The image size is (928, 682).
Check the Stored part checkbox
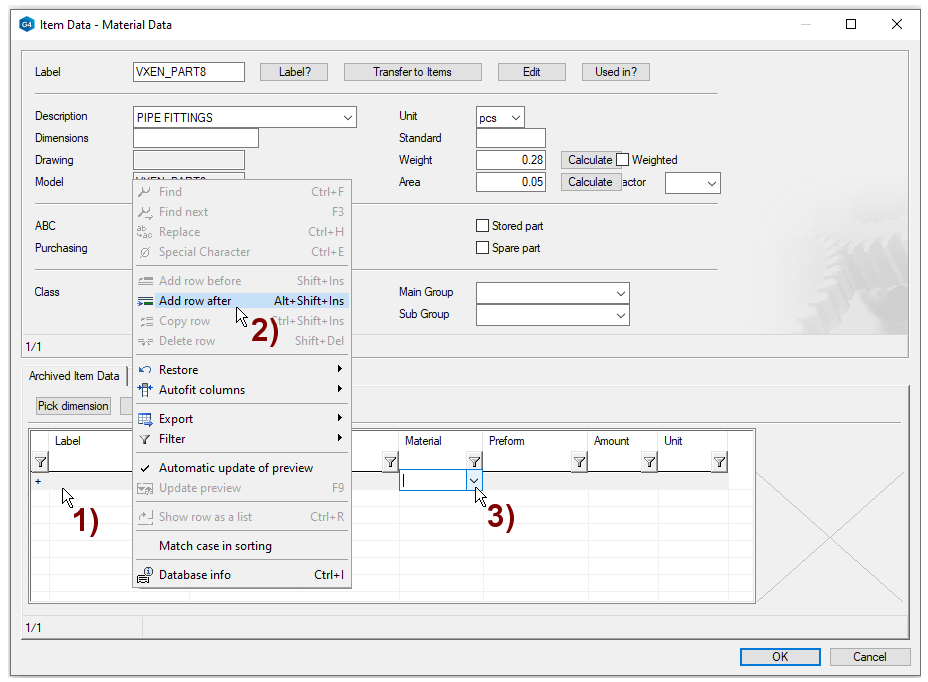coord(483,226)
